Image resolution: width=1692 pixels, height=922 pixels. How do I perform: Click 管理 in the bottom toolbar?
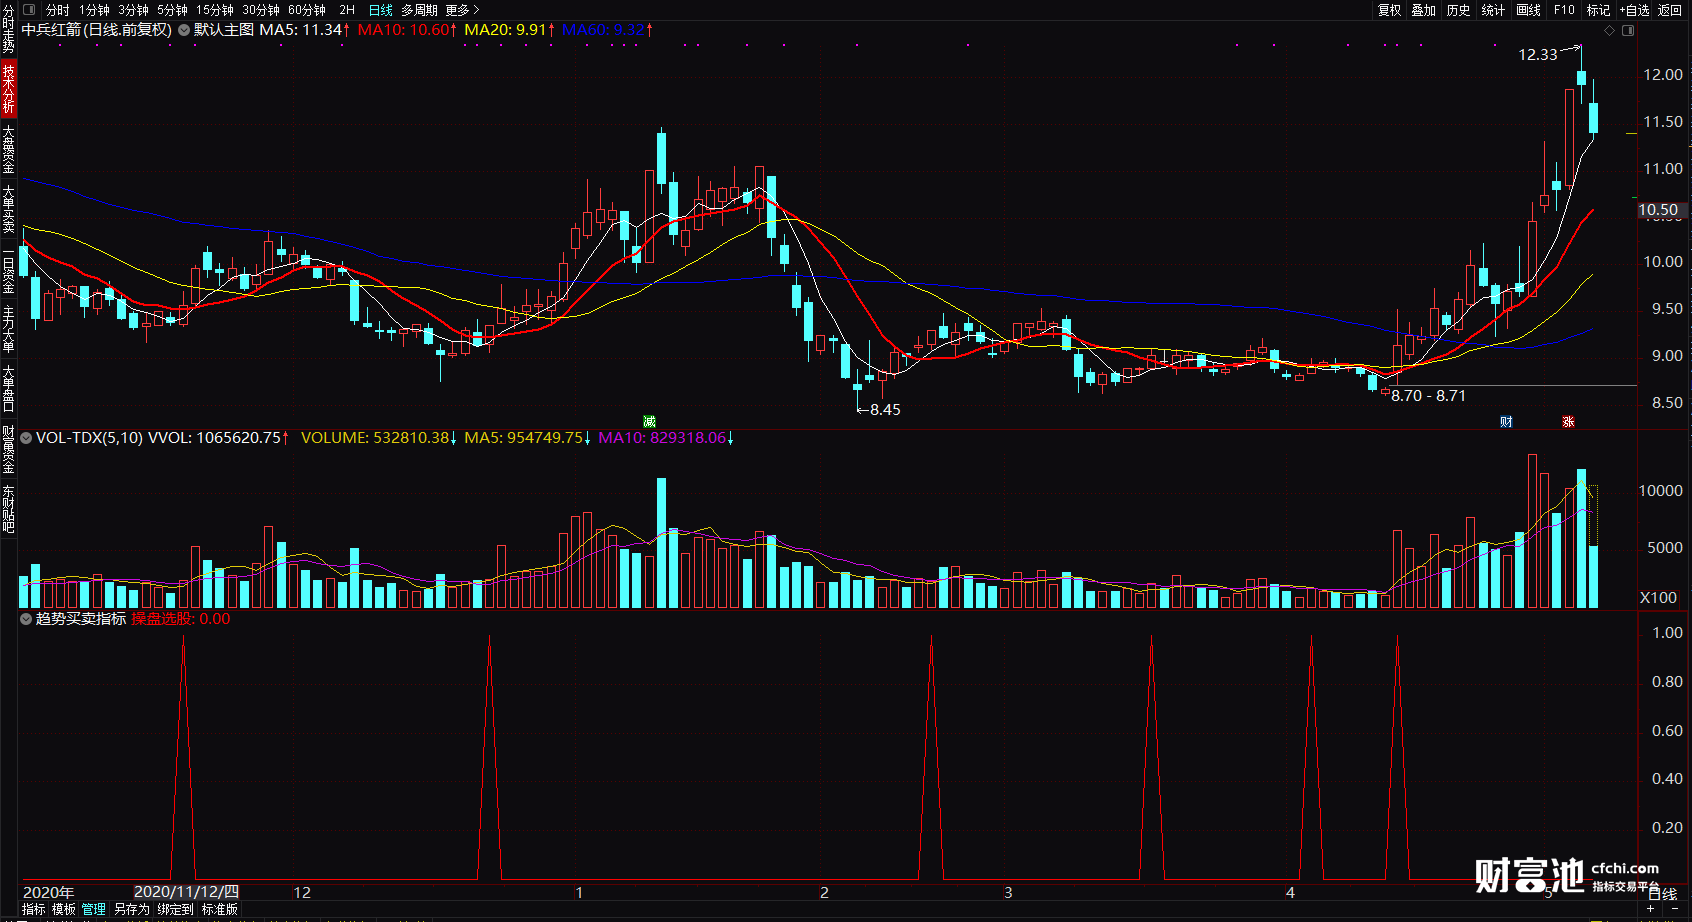(x=94, y=910)
